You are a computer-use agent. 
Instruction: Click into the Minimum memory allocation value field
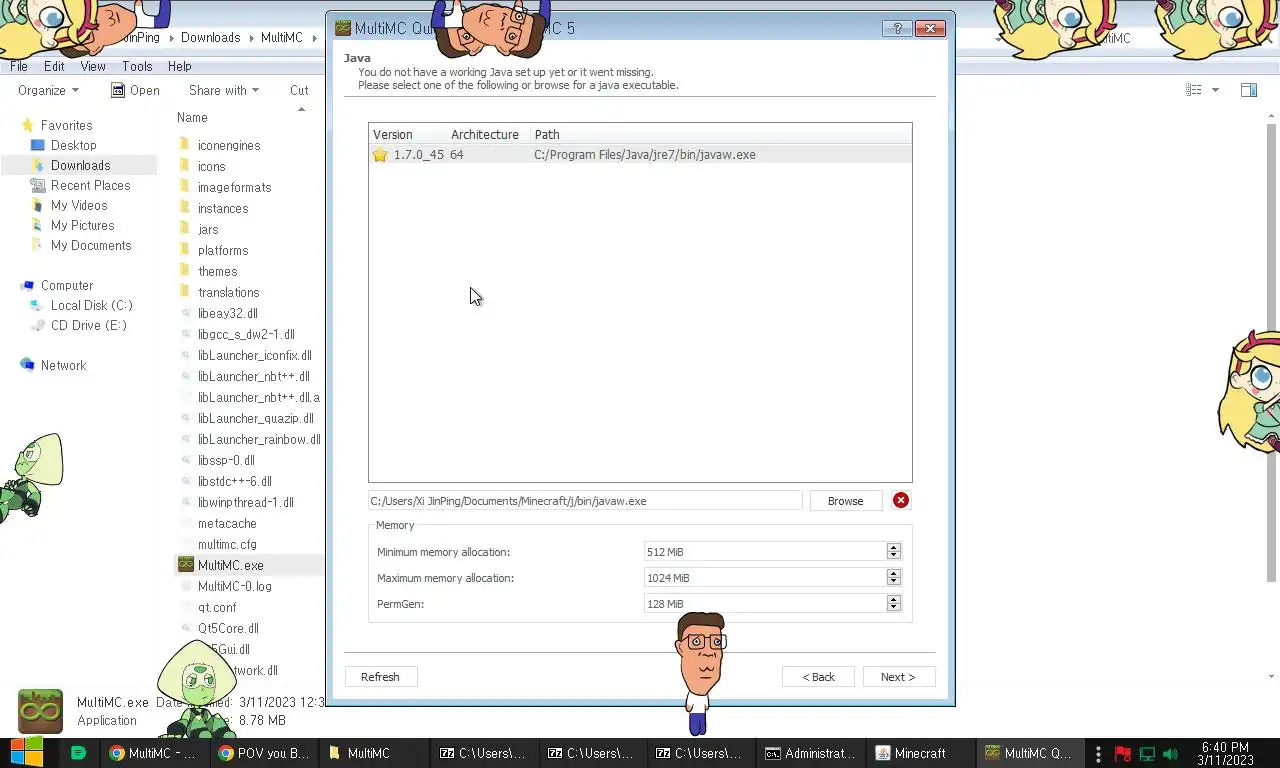765,552
